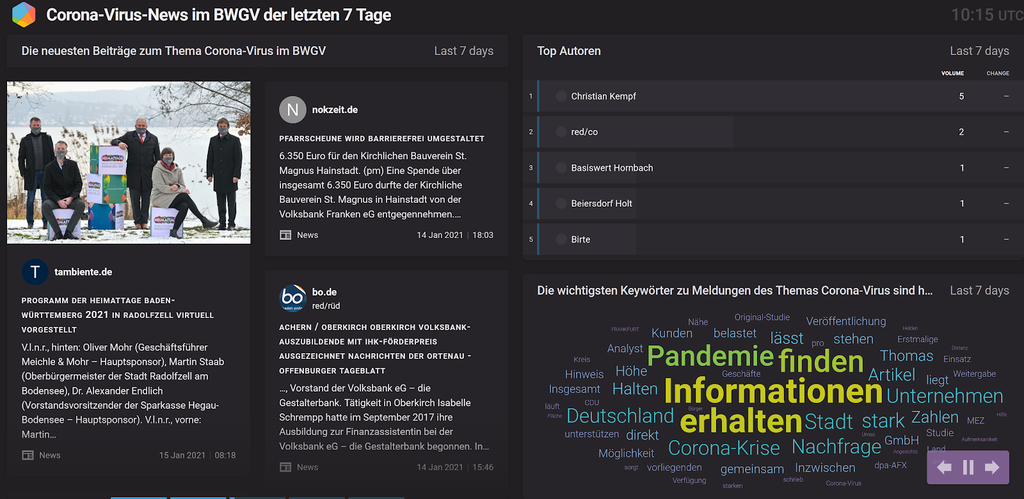Open 'Last 7 days' range in keywords panel
Screen dimensions: 1024x499
[x=979, y=291]
